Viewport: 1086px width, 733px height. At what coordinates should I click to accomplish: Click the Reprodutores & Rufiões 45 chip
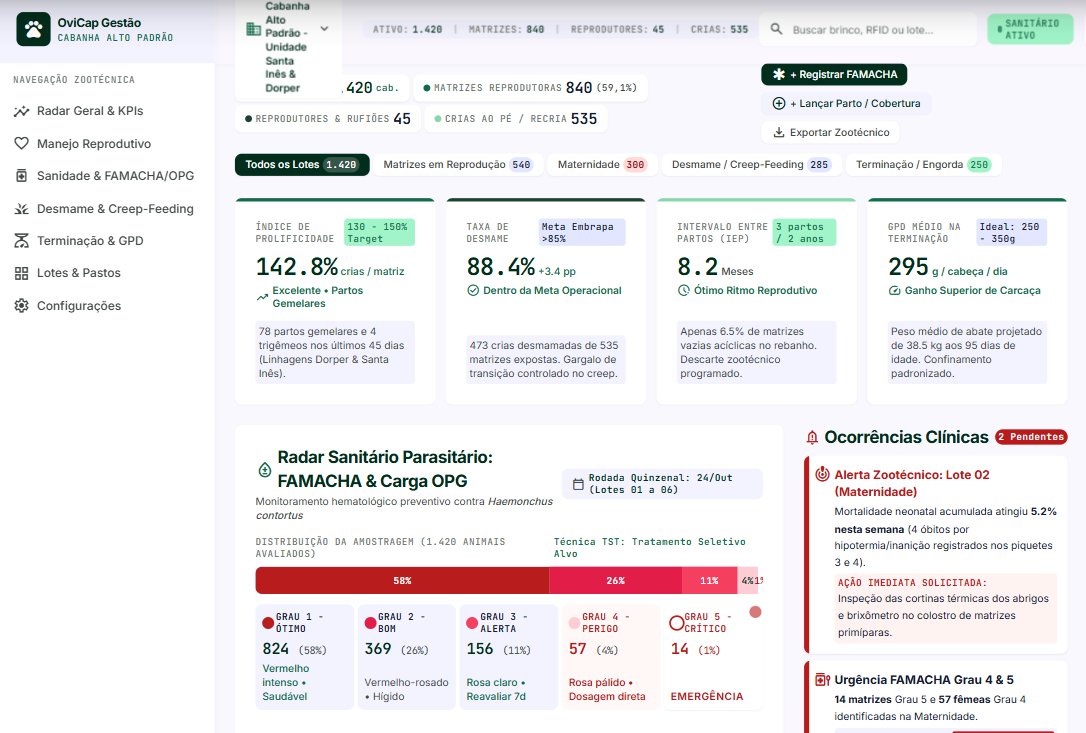coord(328,118)
